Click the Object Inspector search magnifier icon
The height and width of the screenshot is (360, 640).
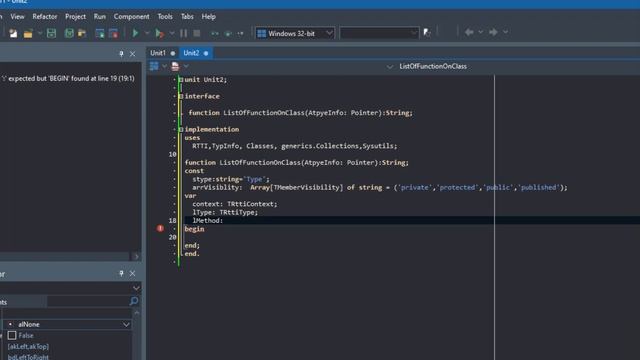click(134, 301)
